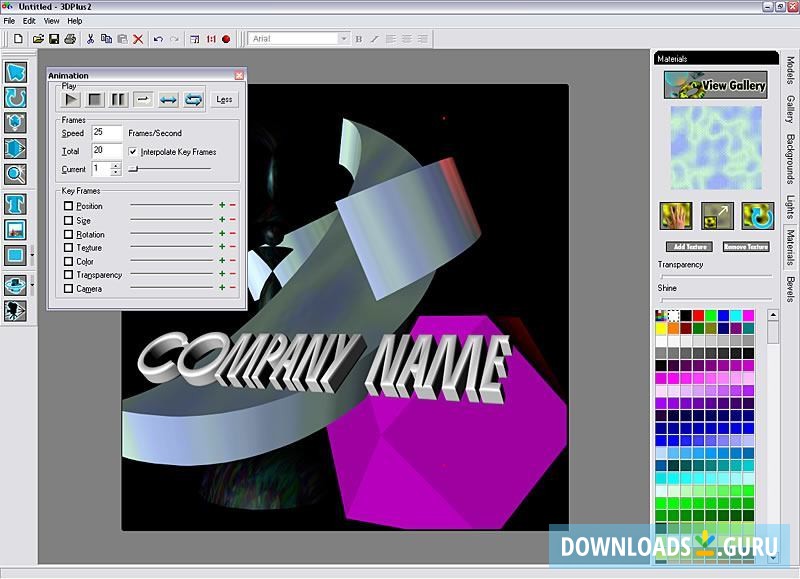Open the View menu

point(51,20)
